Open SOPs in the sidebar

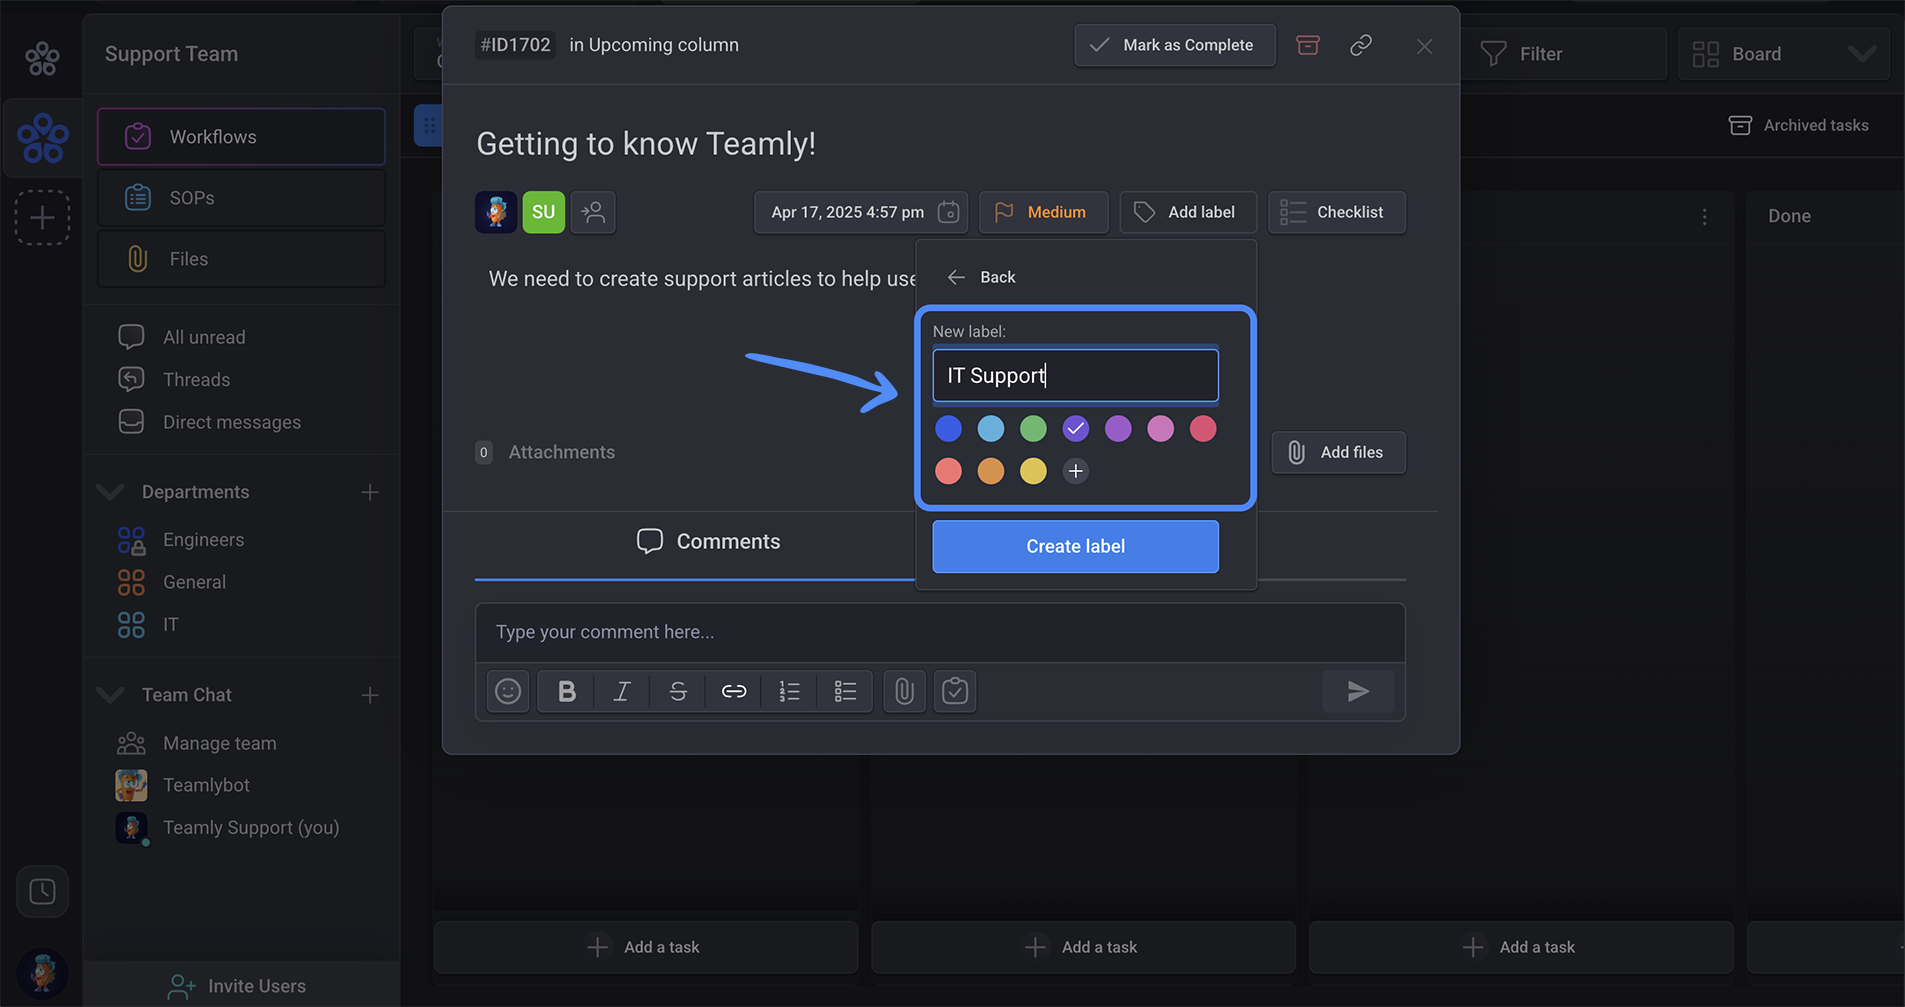tap(241, 198)
